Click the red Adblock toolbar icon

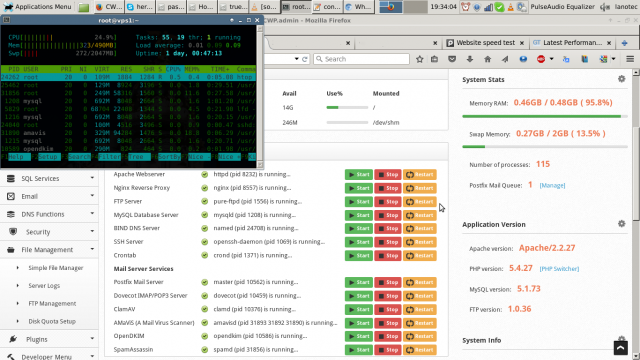(x=541, y=59)
